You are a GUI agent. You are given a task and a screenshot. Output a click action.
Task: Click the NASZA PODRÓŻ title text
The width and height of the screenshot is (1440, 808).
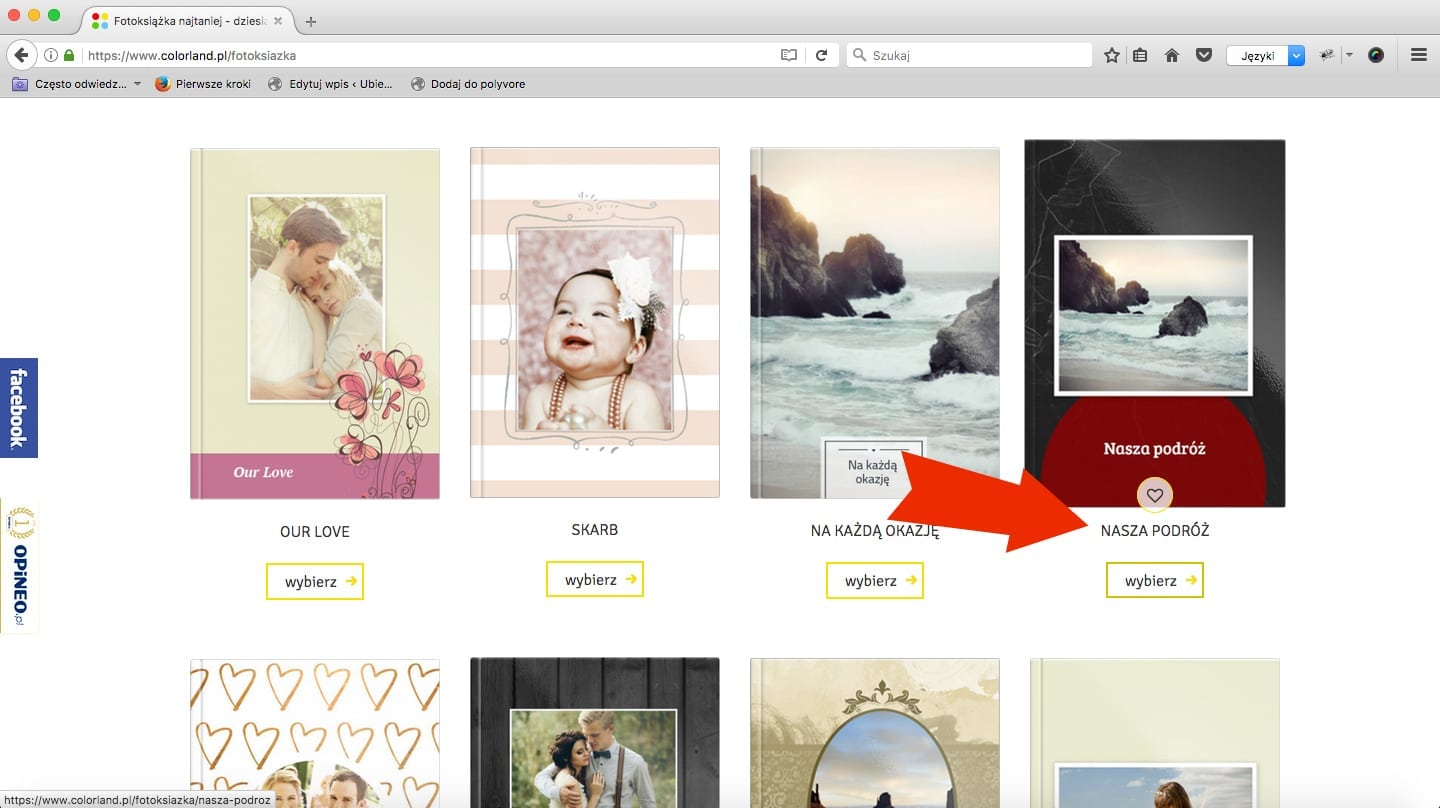point(1155,530)
